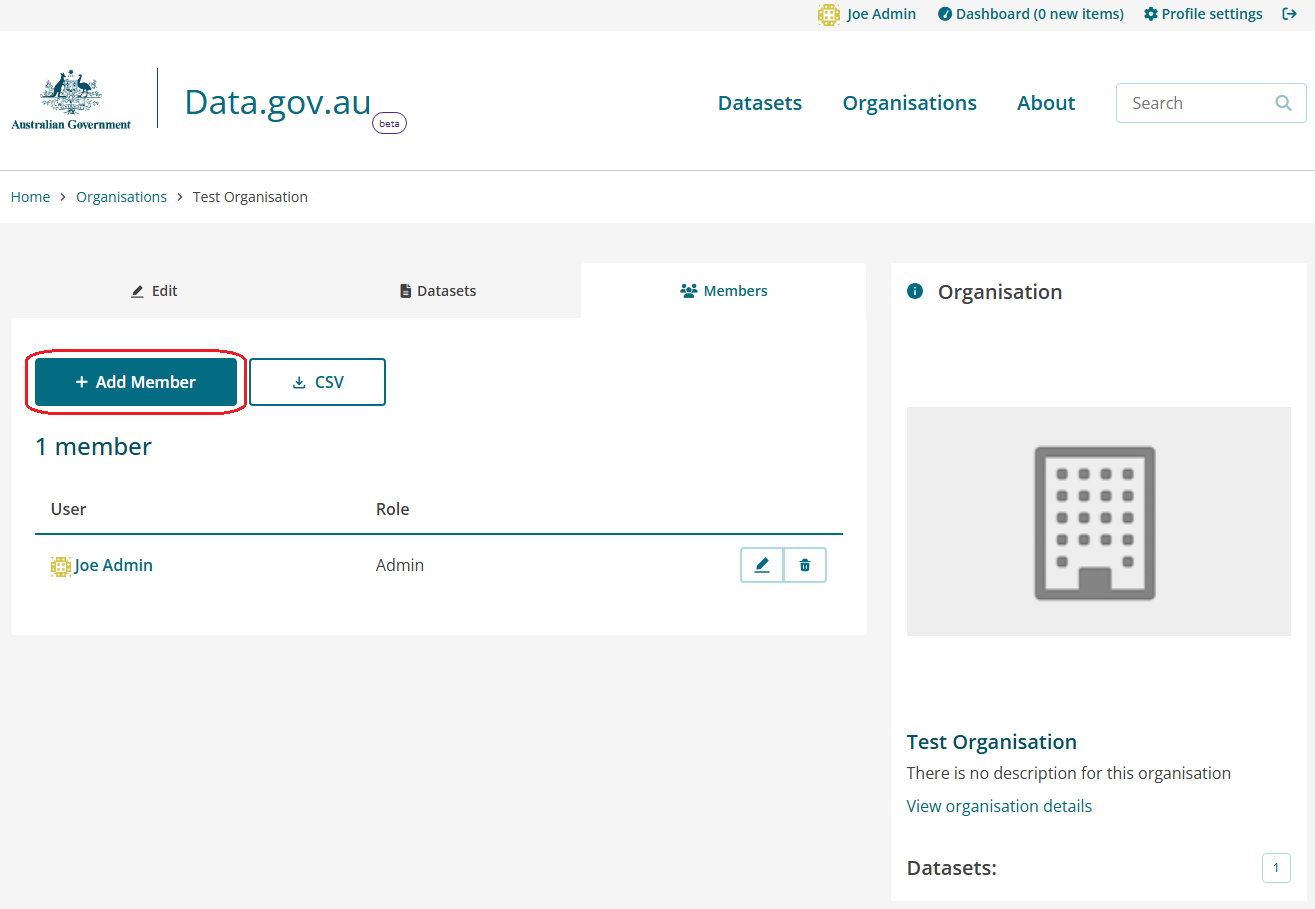Viewport: 1315px width, 909px height.
Task: Click Joe Admin's avatar in the members table
Action: 61,566
